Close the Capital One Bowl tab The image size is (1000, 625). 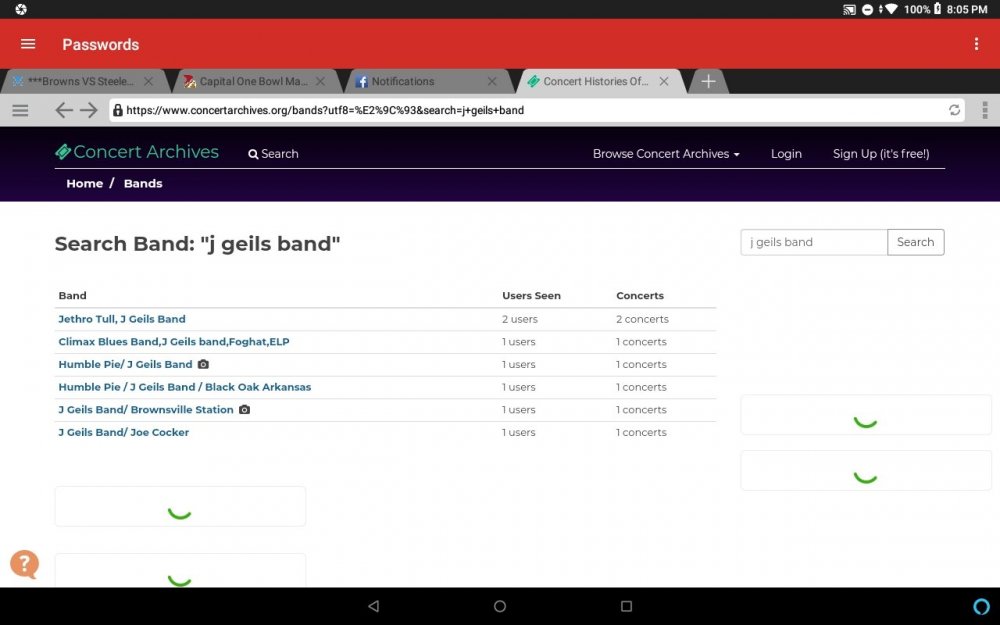[320, 82]
